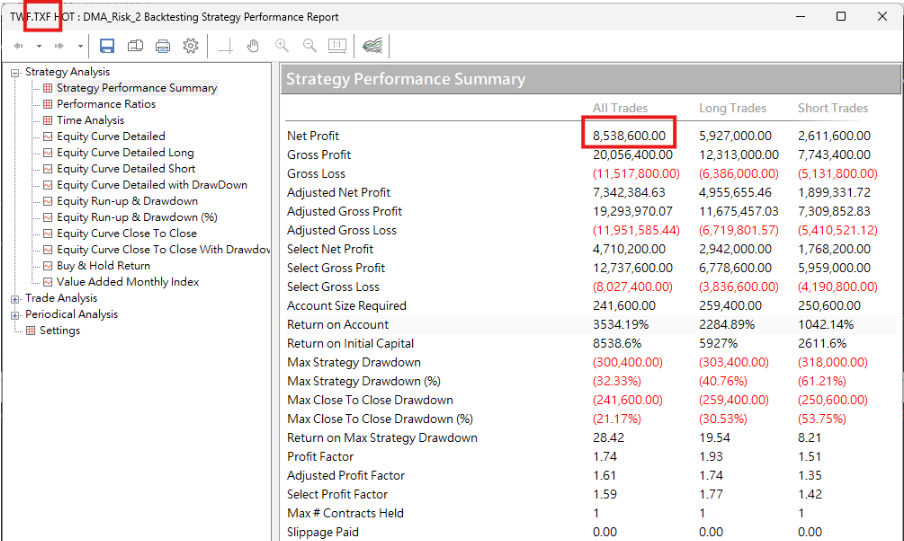Open the back history dropdown arrow
The image size is (904, 541).
pyautogui.click(x=39, y=46)
